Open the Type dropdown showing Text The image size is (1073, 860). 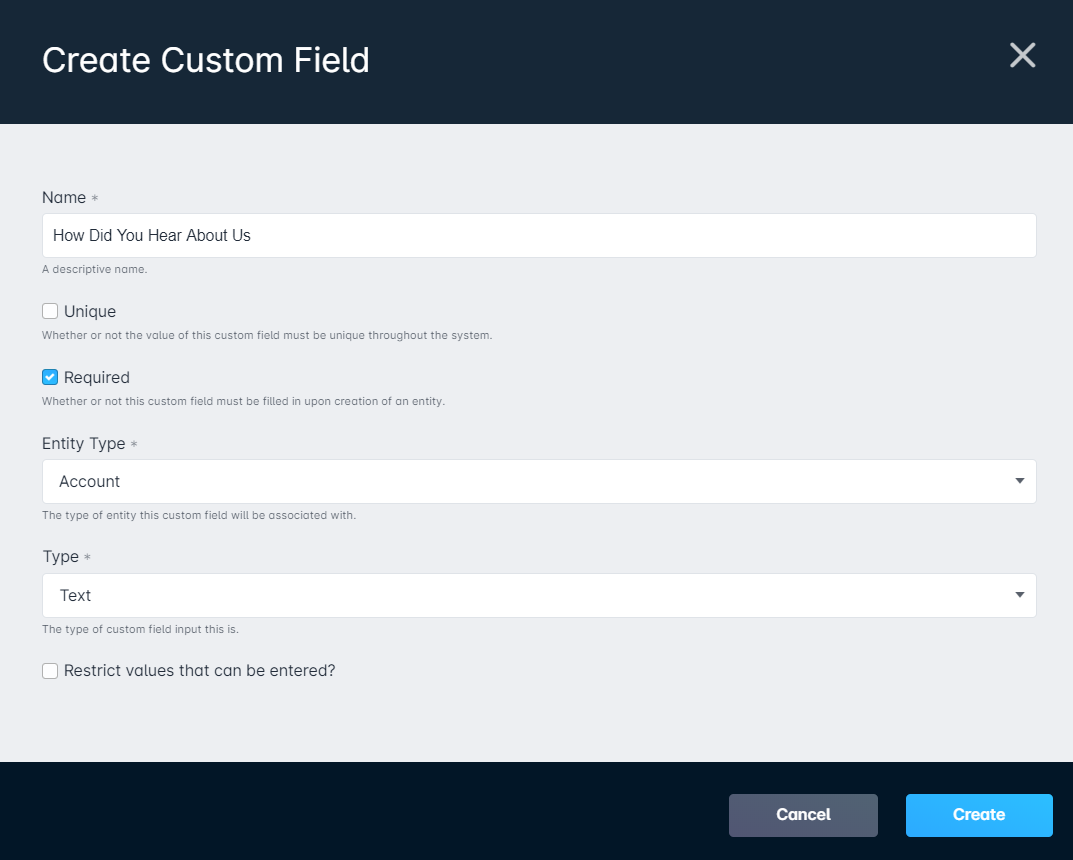click(x=539, y=595)
